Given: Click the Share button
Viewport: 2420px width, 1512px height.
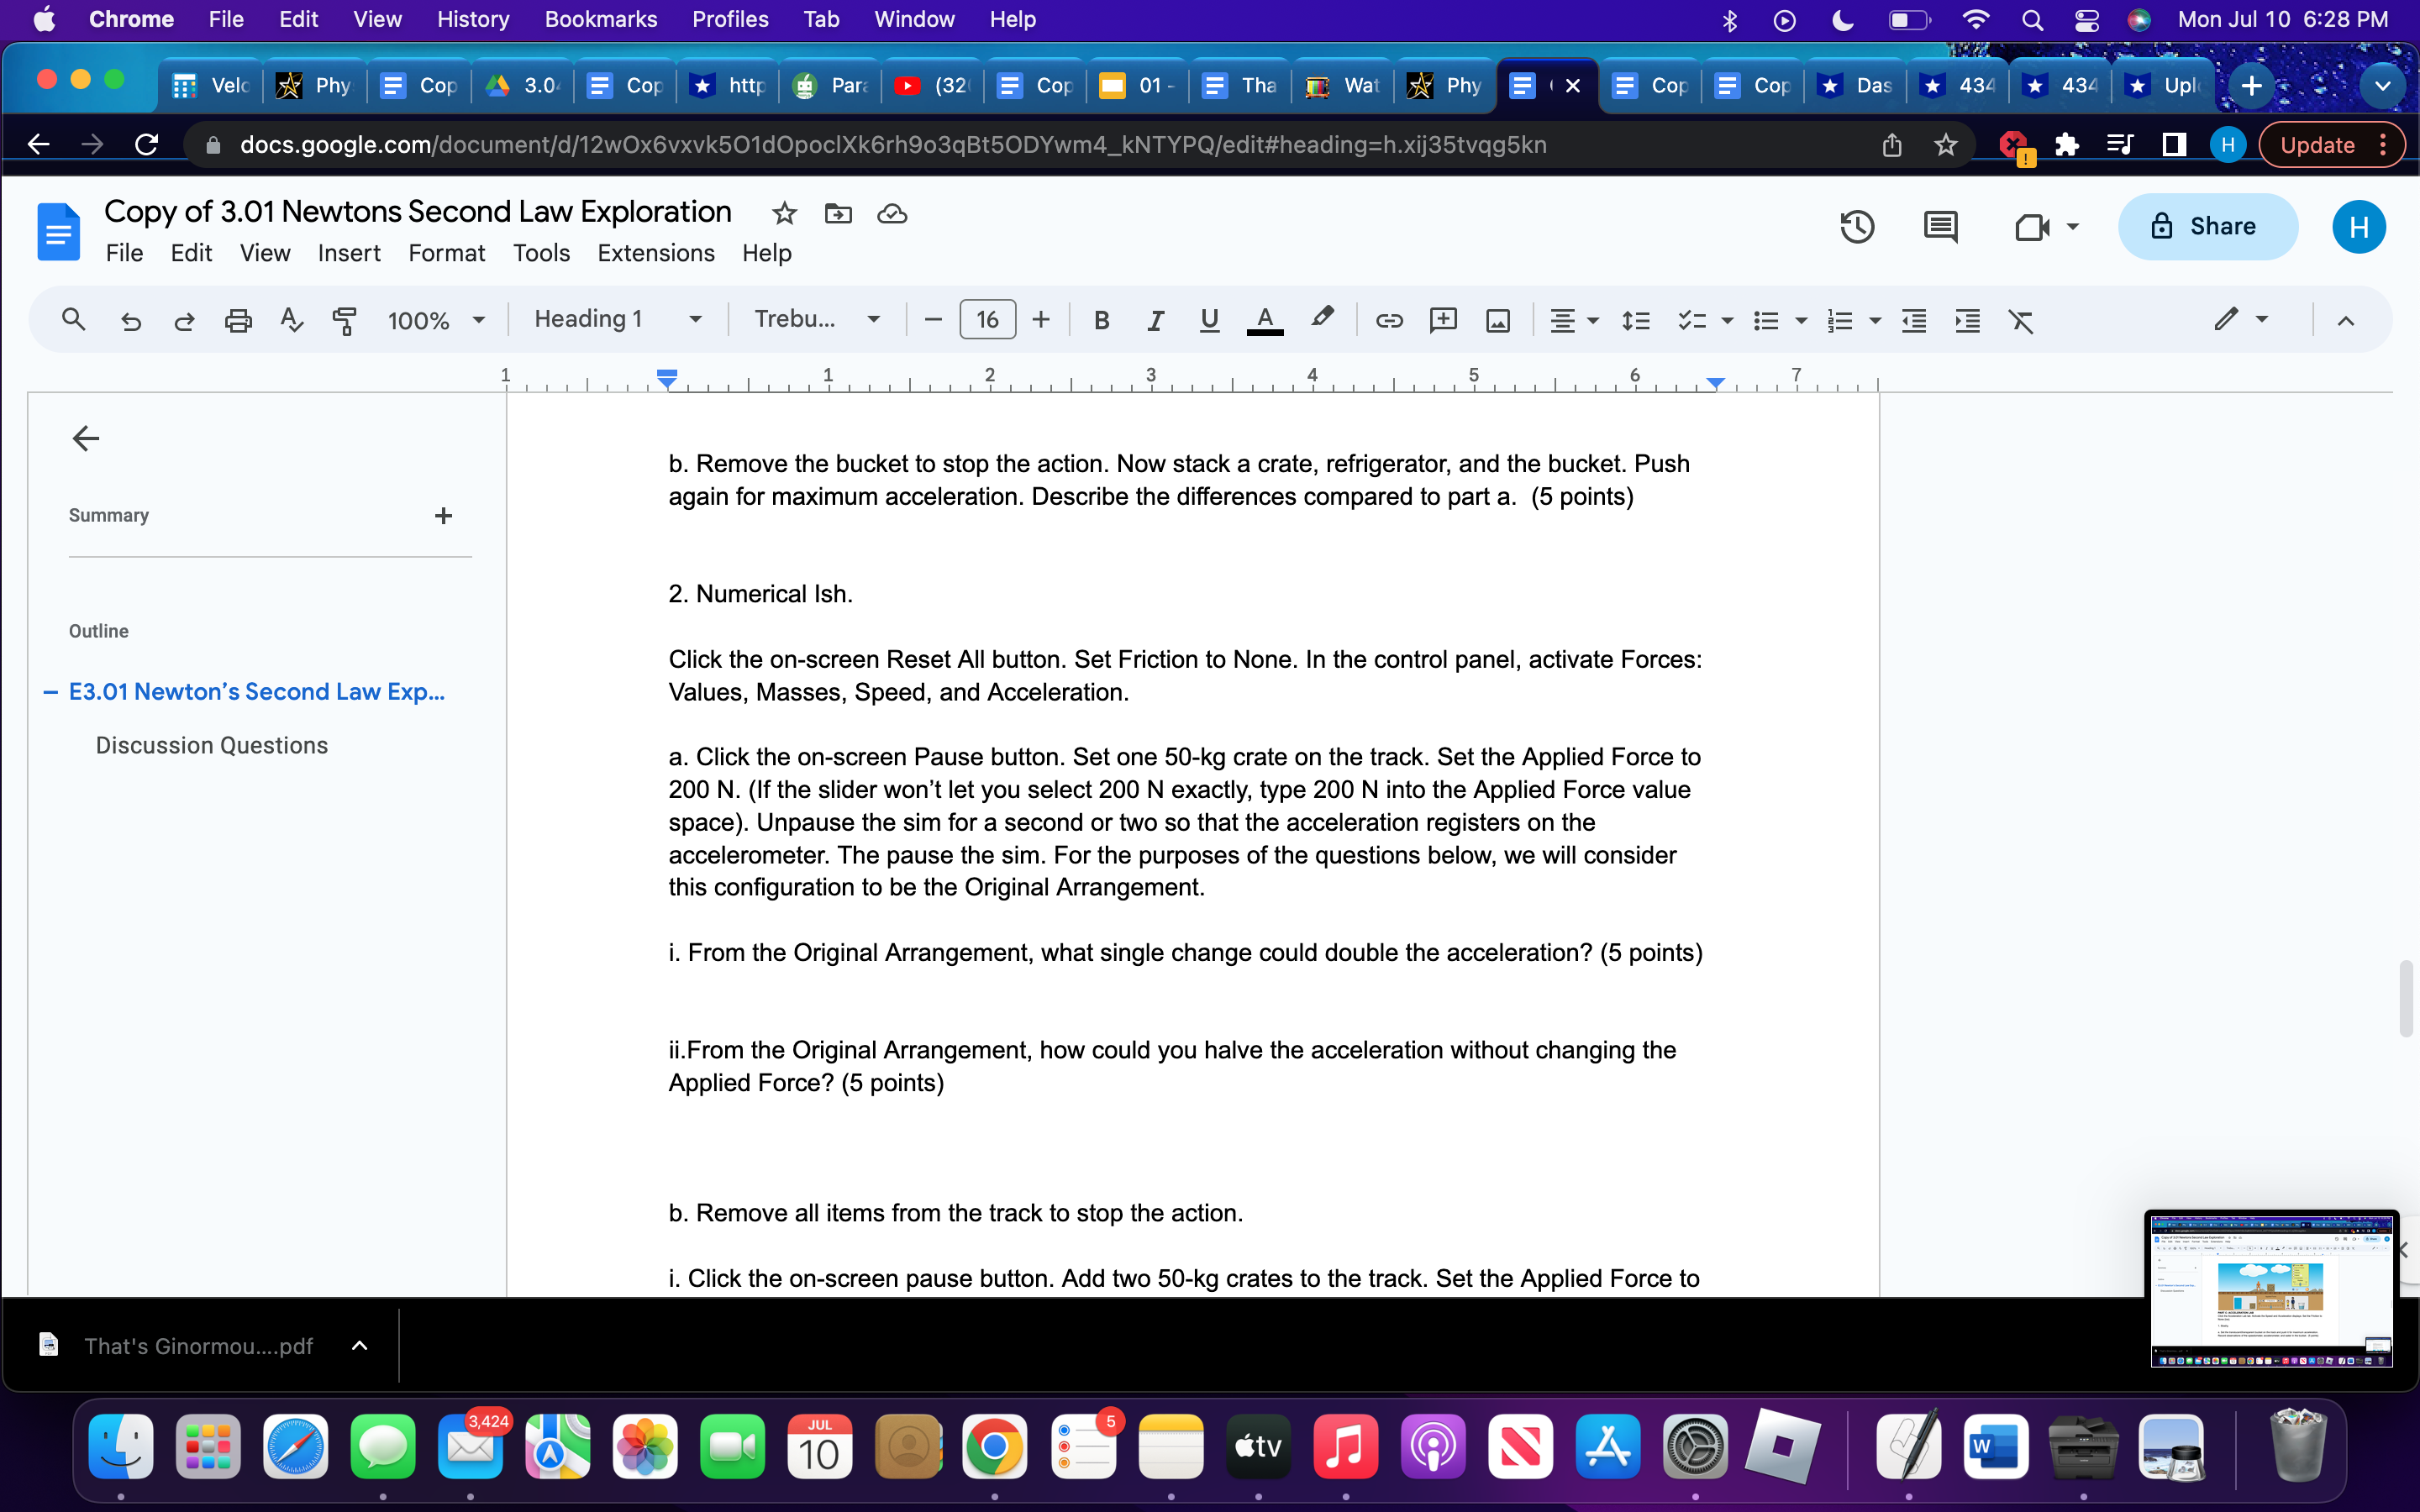Looking at the screenshot, I should [x=2207, y=227].
